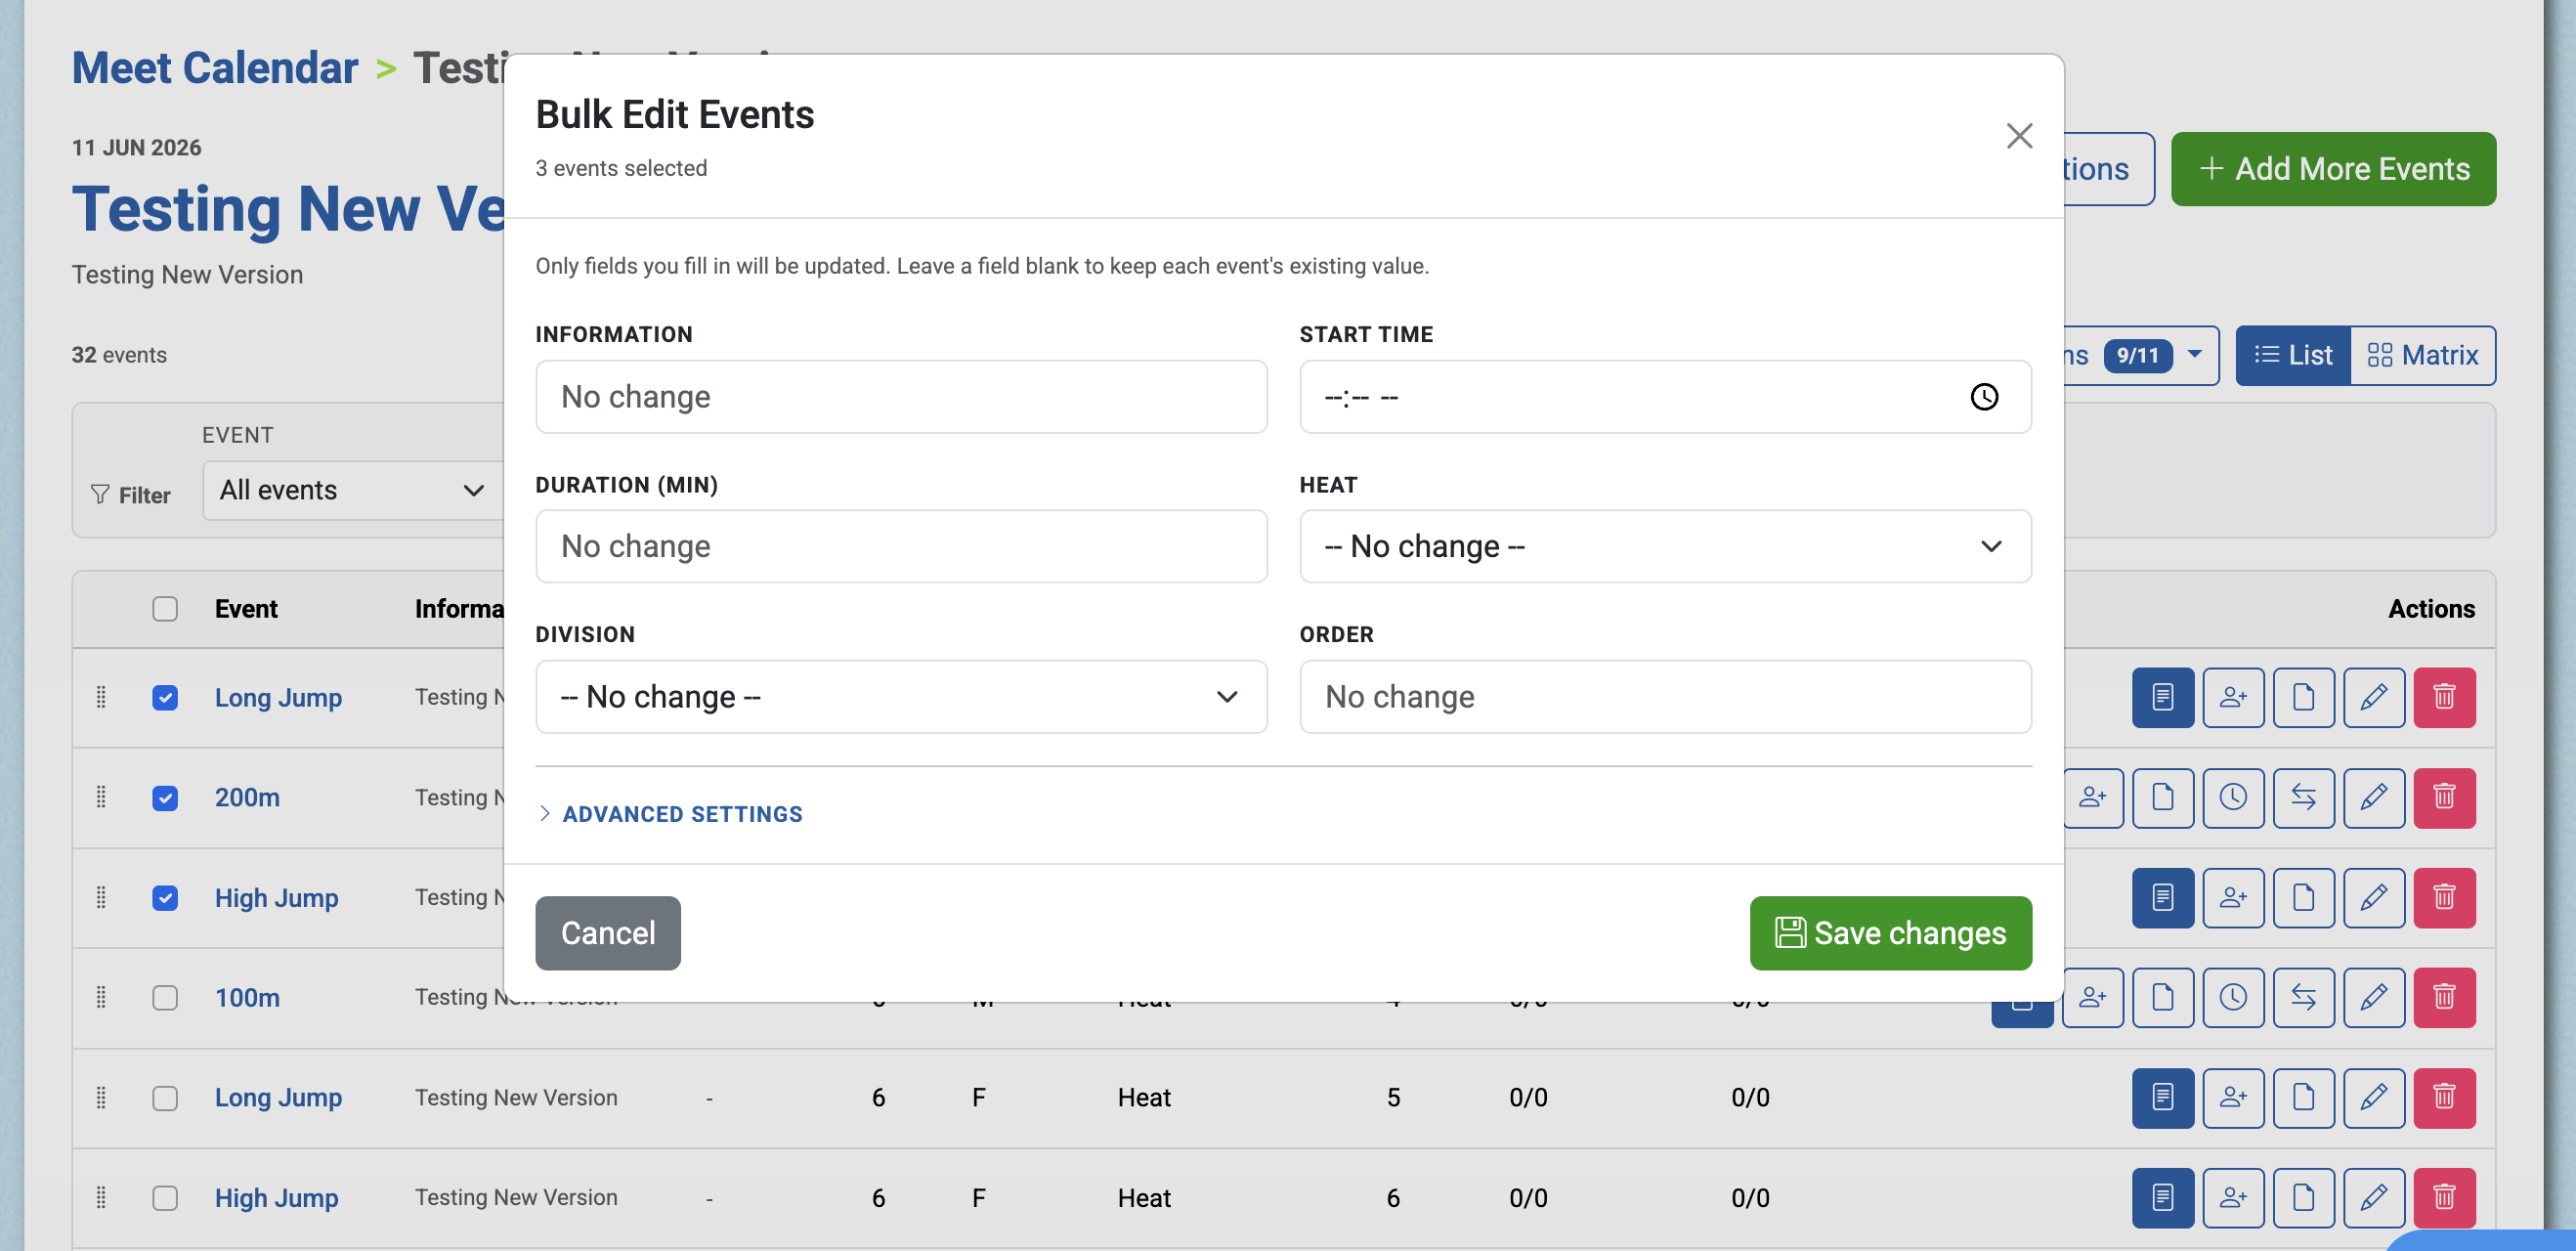Click results sheet icon in first Long Jump row
The height and width of the screenshot is (1251, 2576).
(x=2163, y=697)
